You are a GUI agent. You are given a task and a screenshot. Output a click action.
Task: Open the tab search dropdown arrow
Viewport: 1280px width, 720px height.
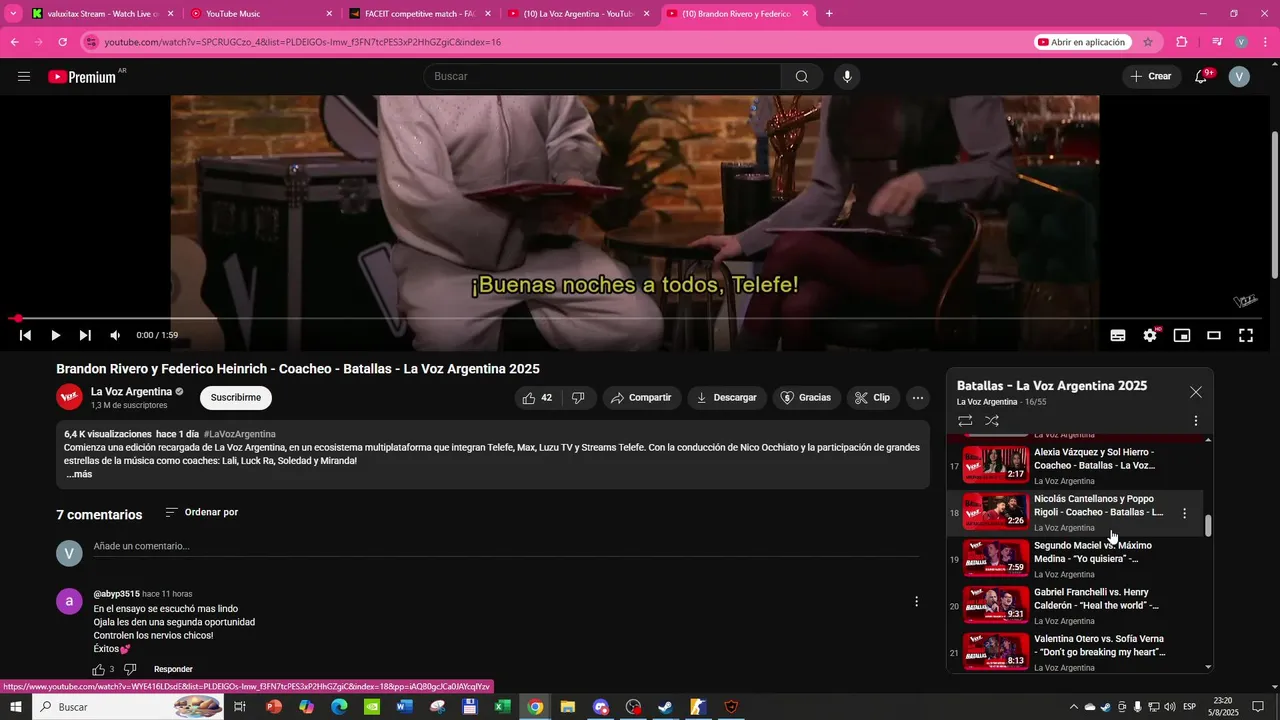coord(14,14)
